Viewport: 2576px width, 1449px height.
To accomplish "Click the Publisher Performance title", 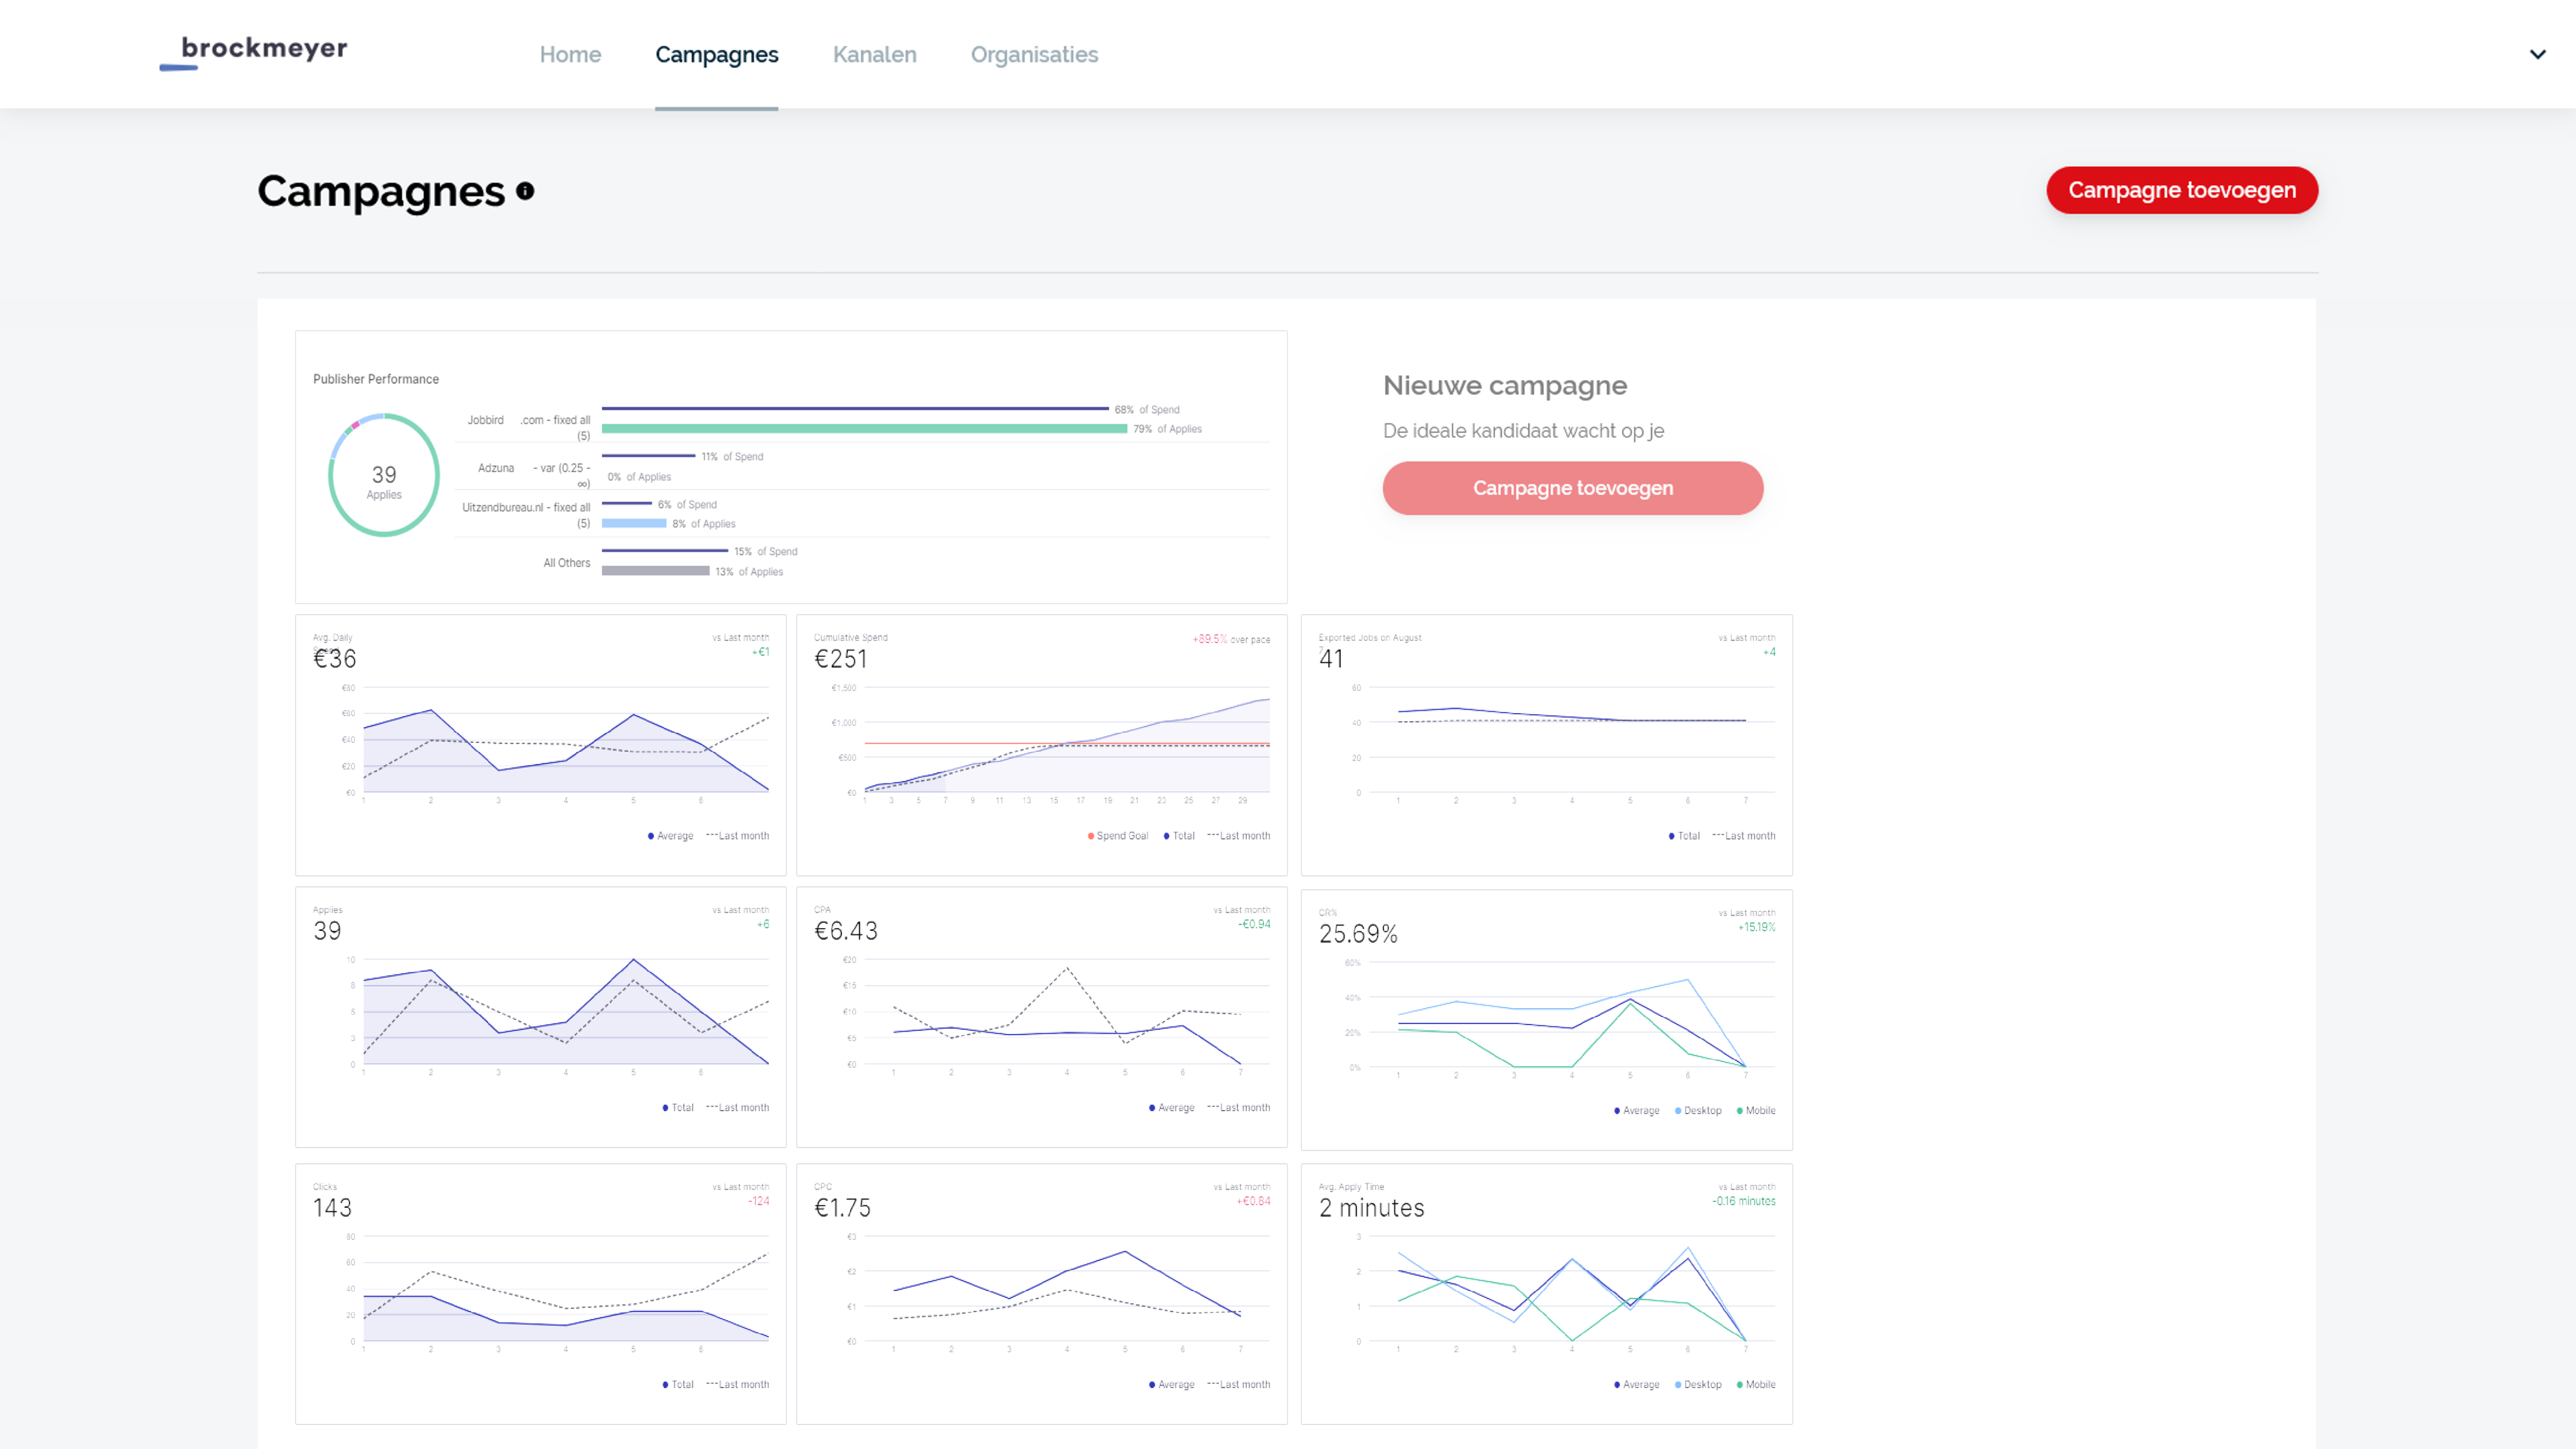I will click(x=376, y=379).
